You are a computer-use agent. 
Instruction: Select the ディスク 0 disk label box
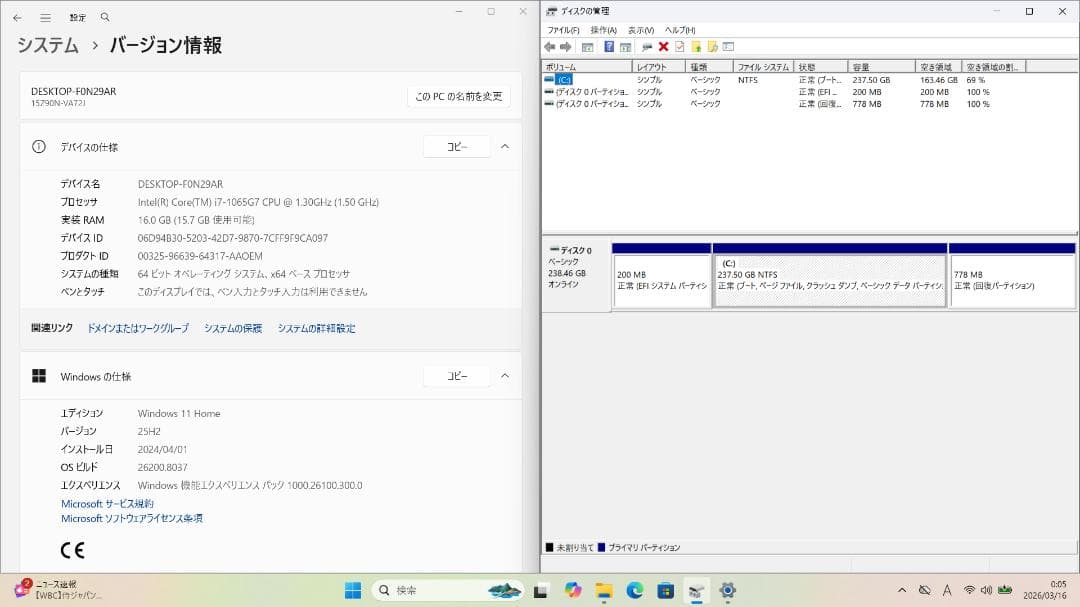(577, 276)
